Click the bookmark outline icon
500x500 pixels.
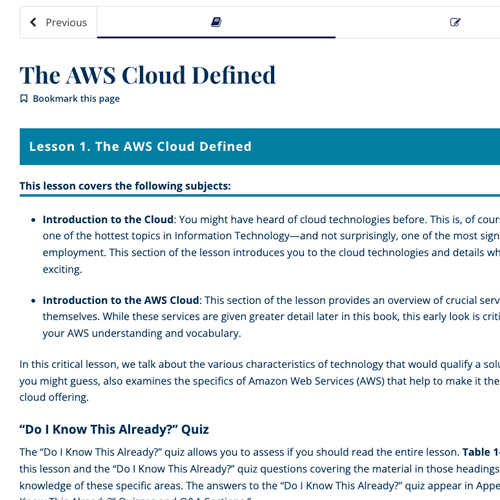pyautogui.click(x=24, y=99)
